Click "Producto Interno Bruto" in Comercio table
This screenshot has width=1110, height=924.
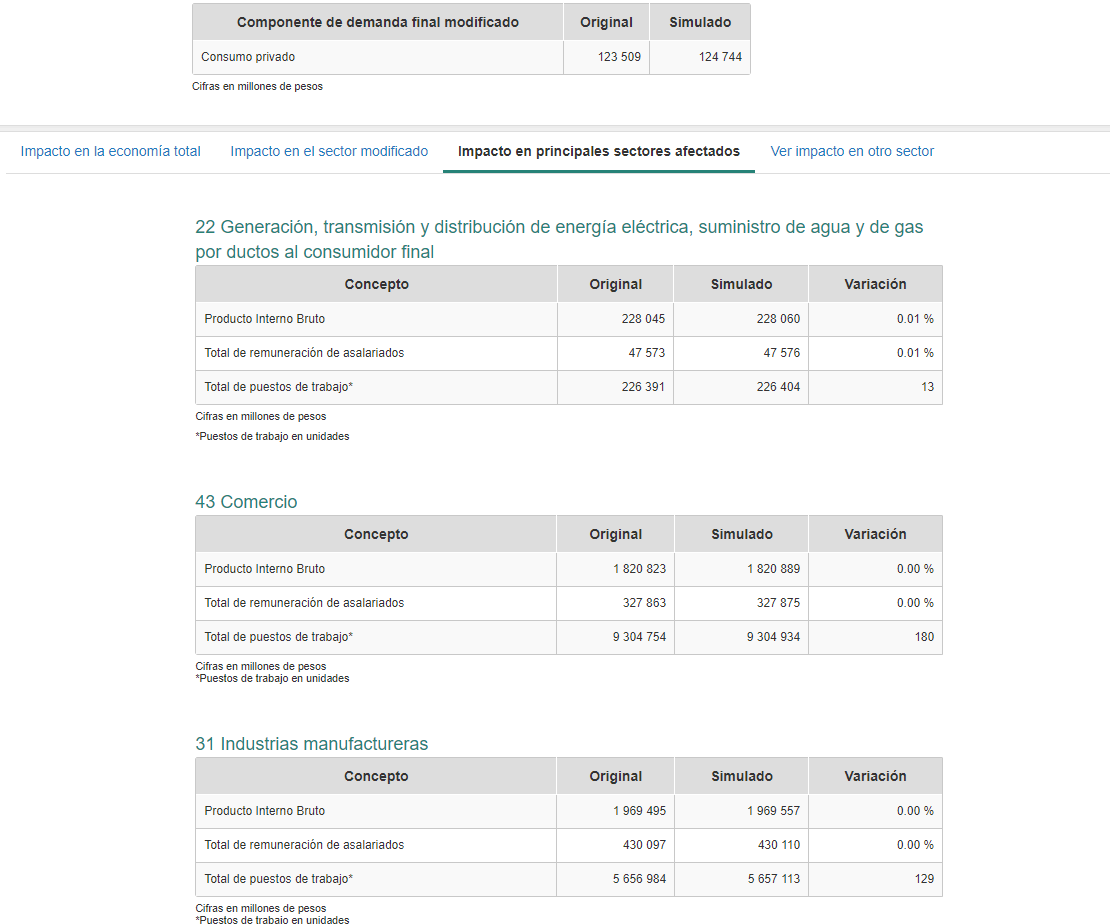(265, 569)
